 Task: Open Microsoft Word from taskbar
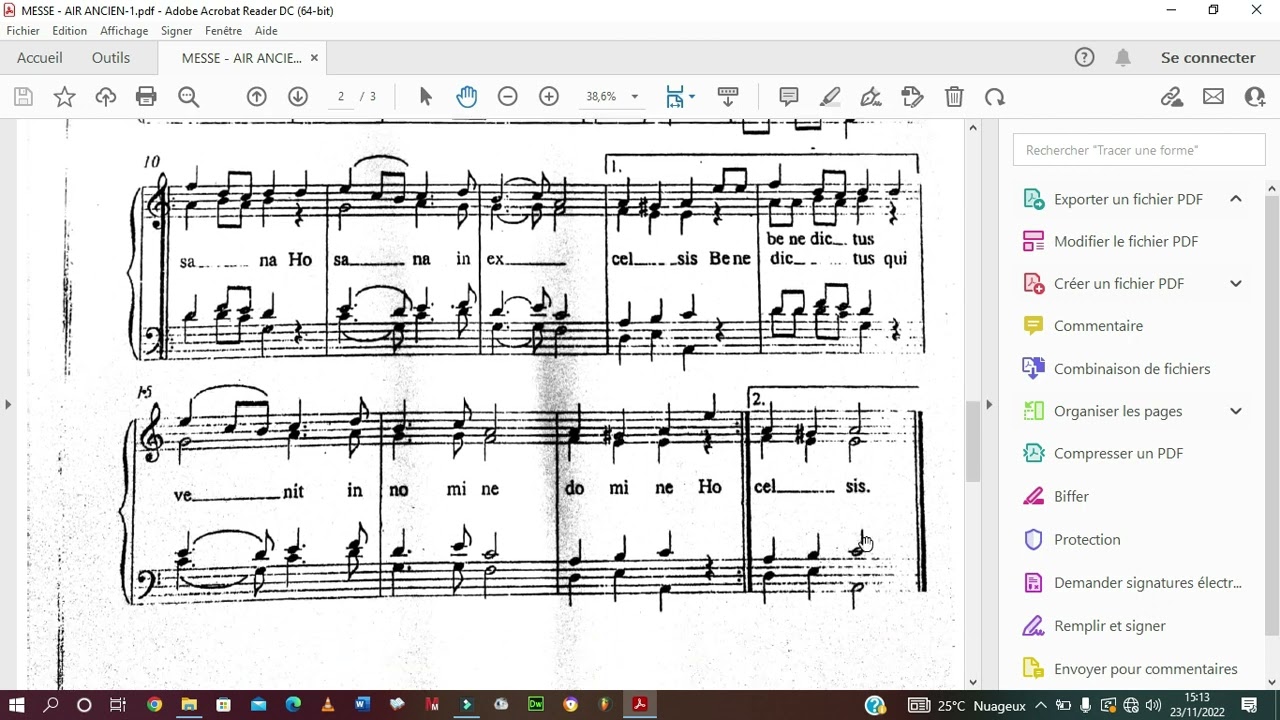click(362, 705)
